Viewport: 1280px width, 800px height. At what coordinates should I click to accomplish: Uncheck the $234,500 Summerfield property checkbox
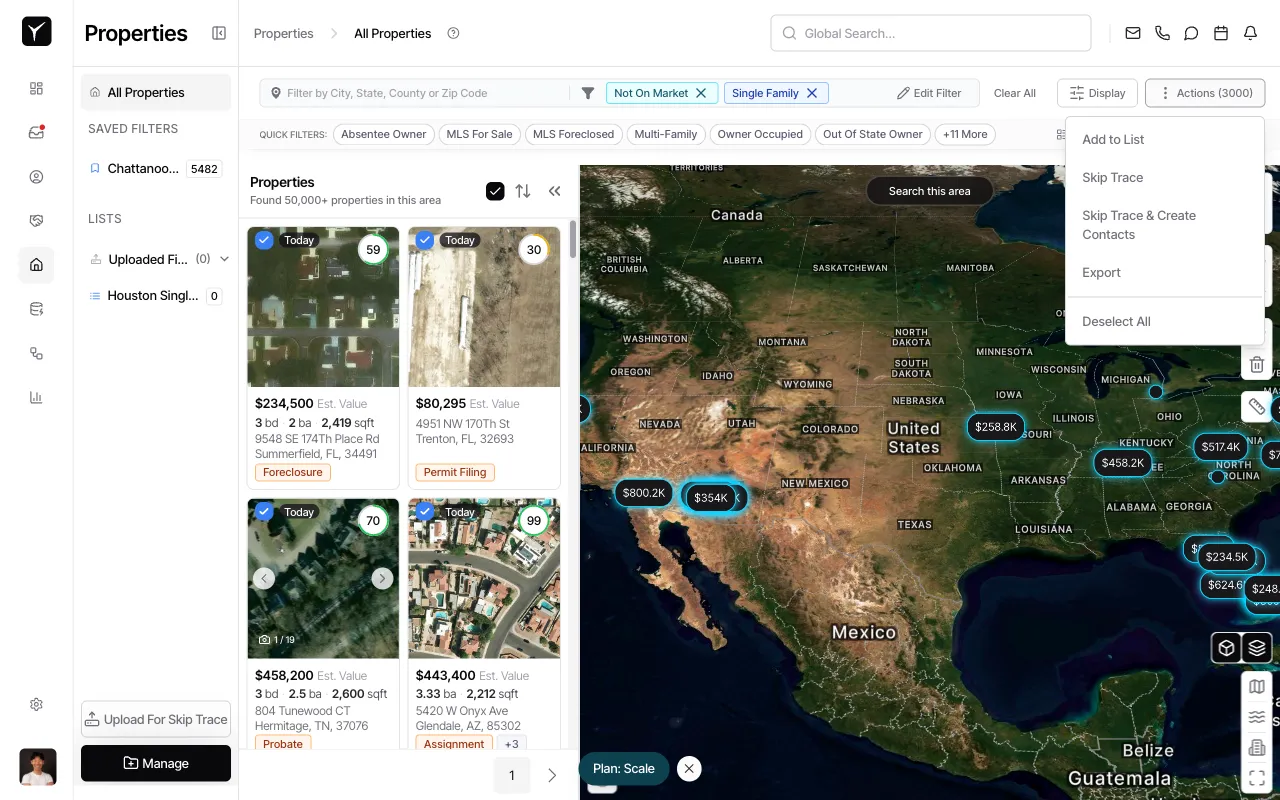[x=264, y=240]
